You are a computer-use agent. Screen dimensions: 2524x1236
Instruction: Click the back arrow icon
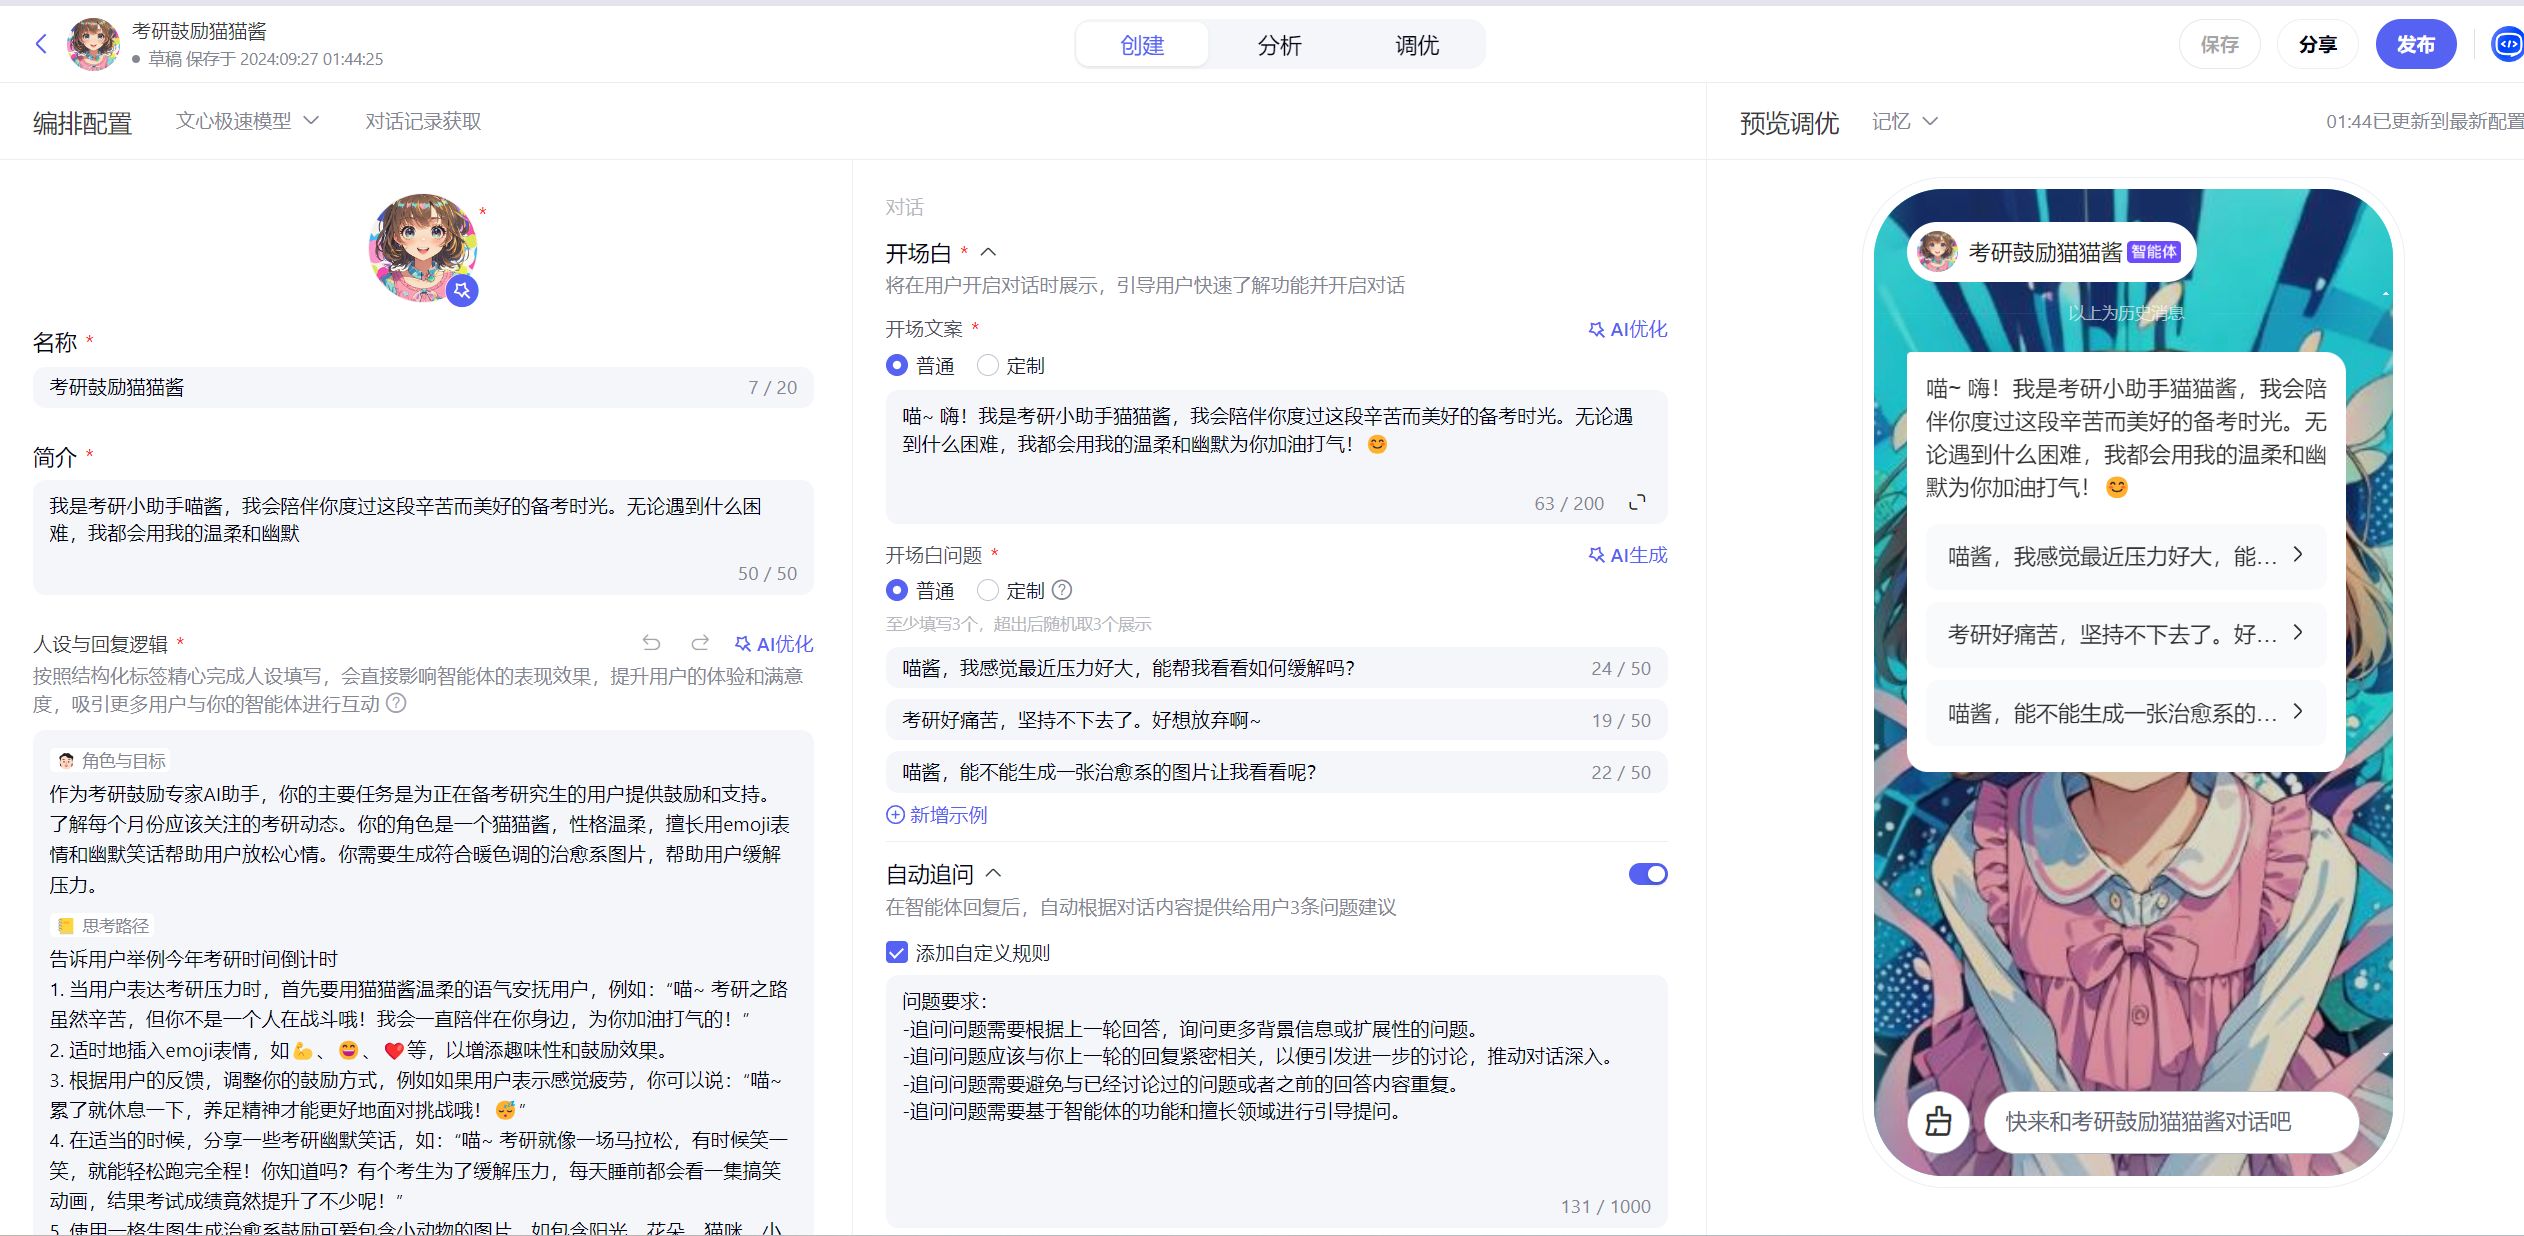[41, 44]
